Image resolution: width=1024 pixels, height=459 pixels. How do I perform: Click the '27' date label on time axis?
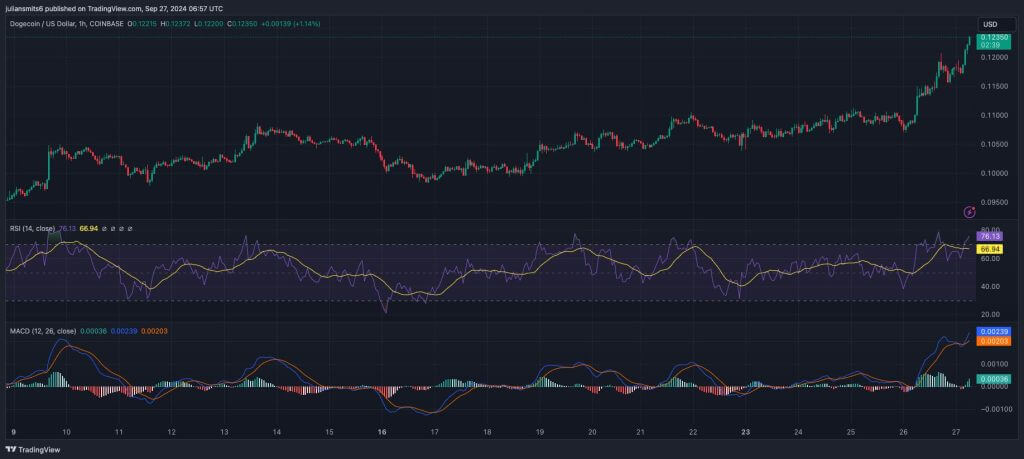coord(956,432)
